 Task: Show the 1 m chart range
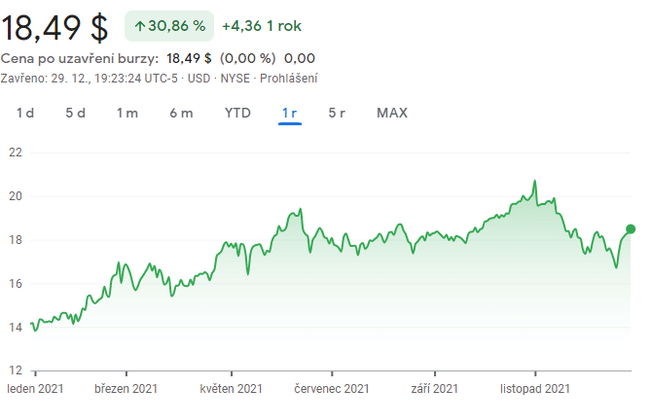(x=127, y=113)
